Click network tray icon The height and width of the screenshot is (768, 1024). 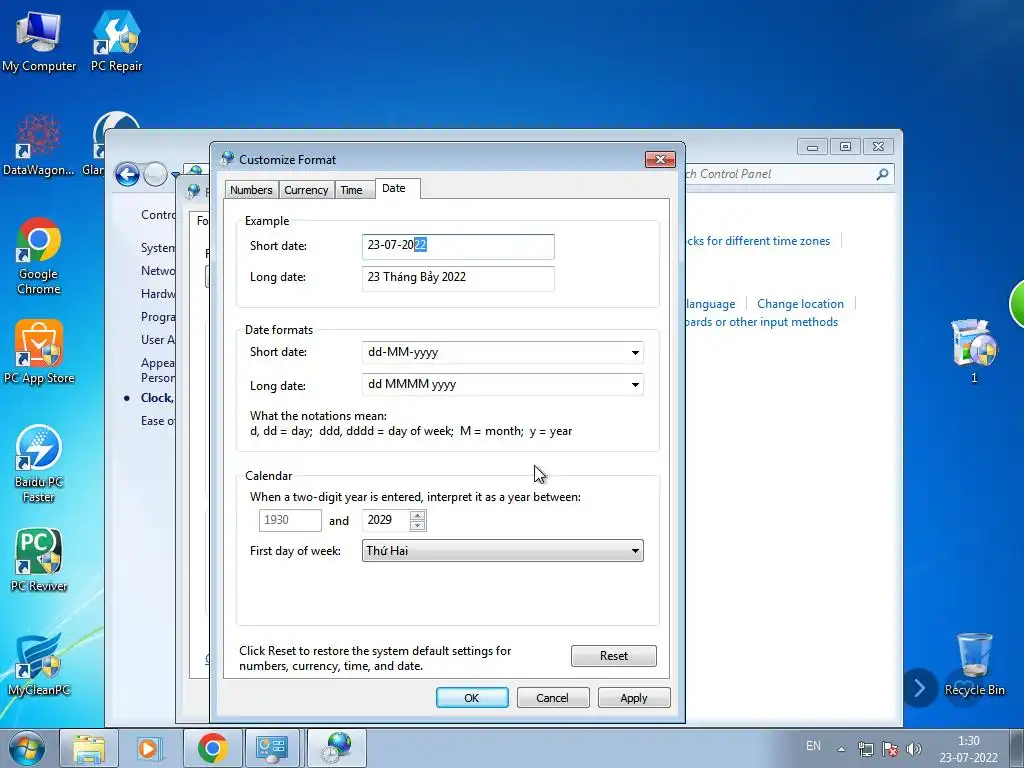click(x=866, y=749)
